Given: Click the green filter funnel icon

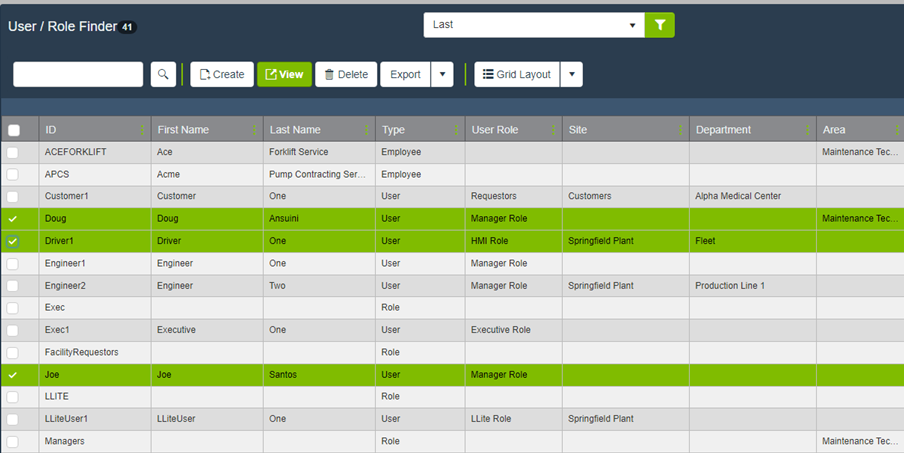Looking at the screenshot, I should (660, 25).
